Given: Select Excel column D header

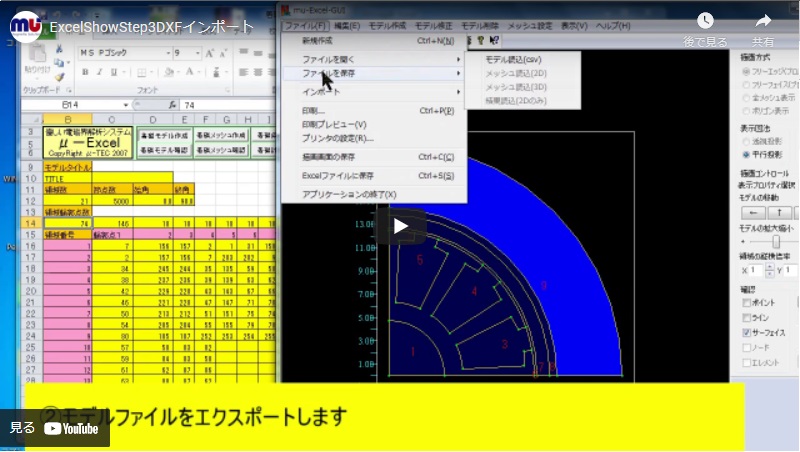Looking at the screenshot, I should tap(153, 119).
